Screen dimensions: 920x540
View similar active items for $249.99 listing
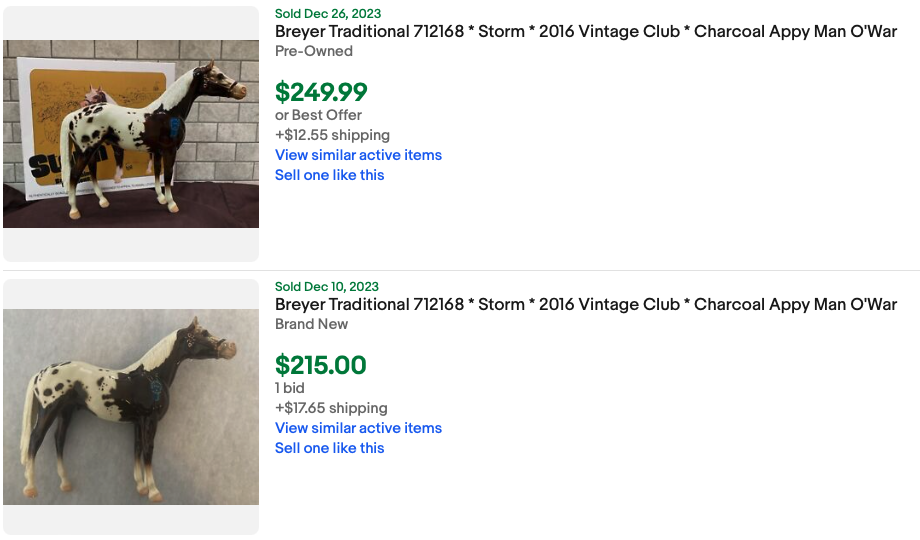pos(358,155)
